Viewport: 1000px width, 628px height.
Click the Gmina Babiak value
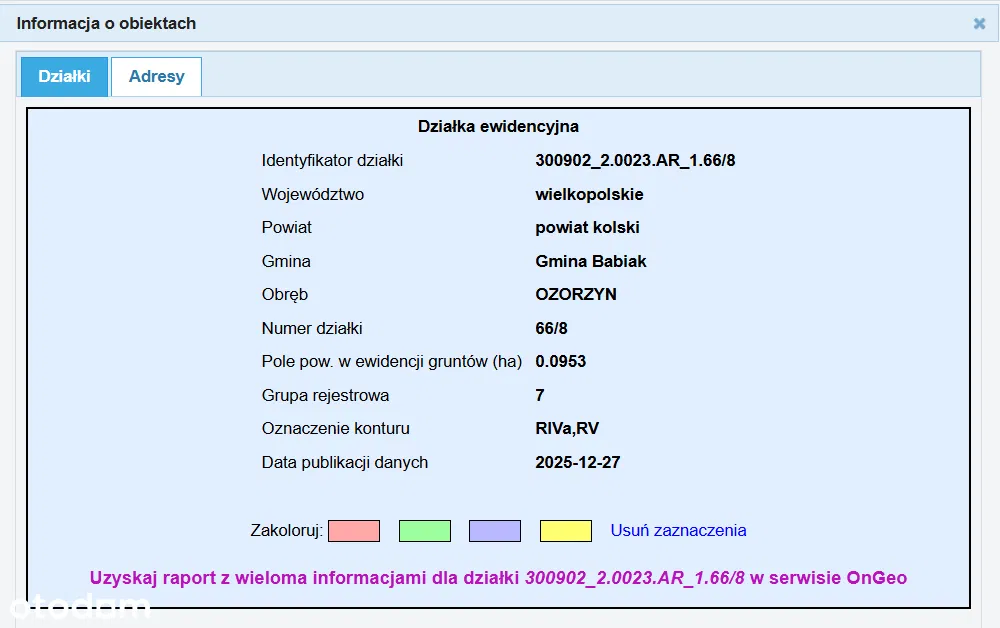[x=591, y=261]
